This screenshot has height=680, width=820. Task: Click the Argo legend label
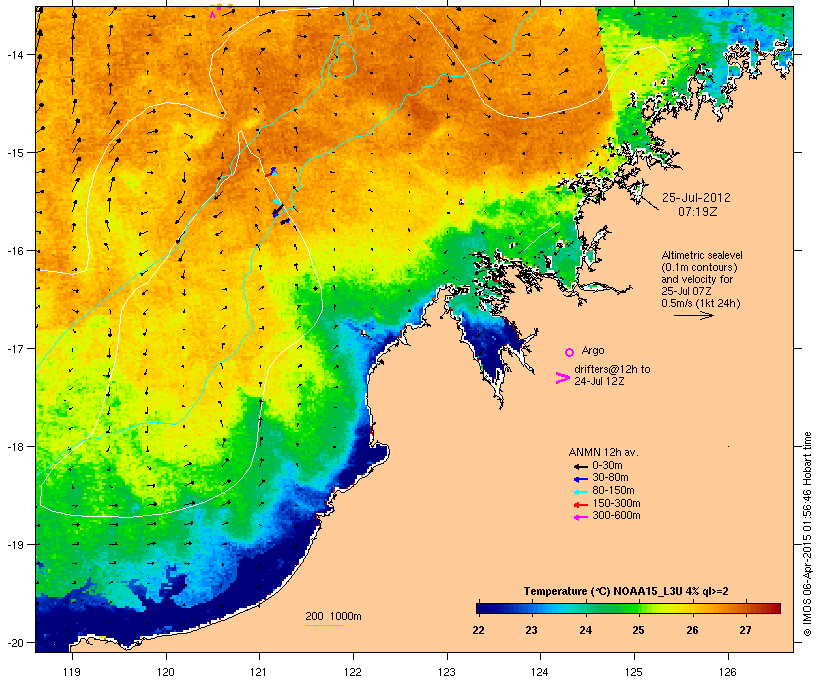click(593, 350)
